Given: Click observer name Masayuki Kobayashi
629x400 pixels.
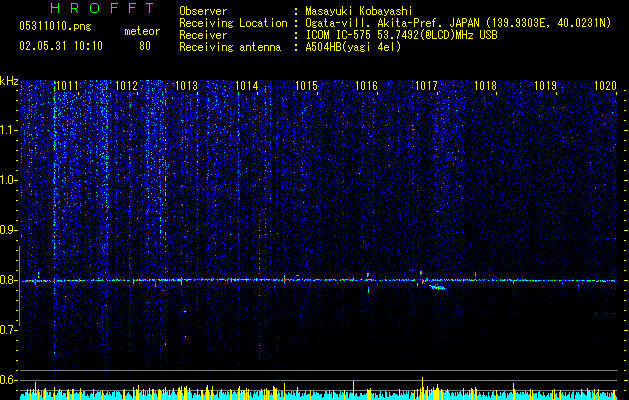Looking at the screenshot, I should [x=359, y=11].
